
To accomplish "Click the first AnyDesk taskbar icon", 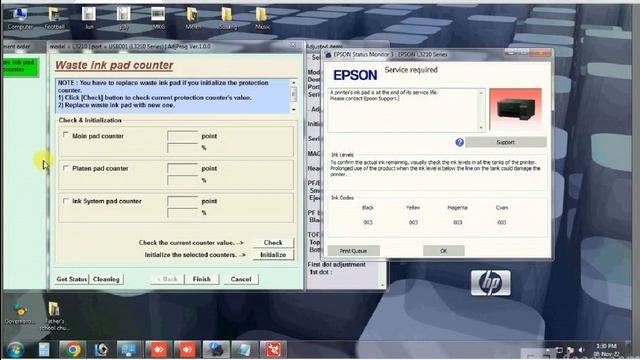I will 158,350.
